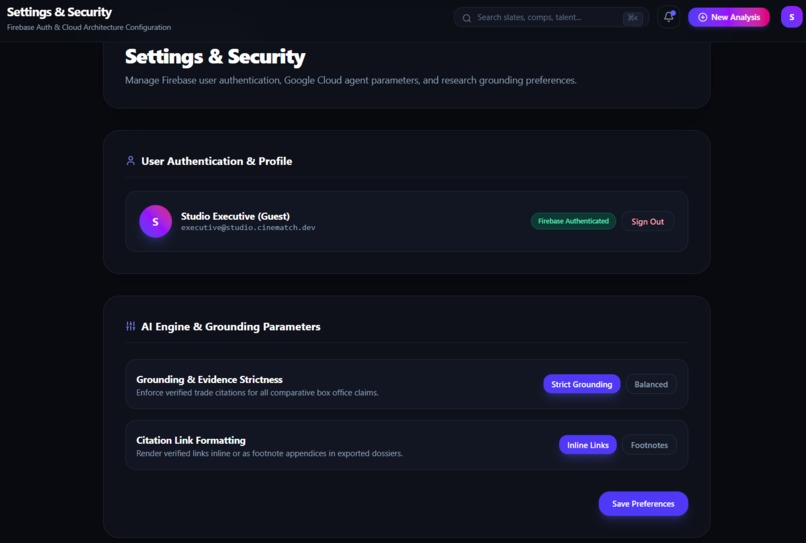Click the User Authentication & Profile heading
This screenshot has height=543, width=806.
coord(217,161)
